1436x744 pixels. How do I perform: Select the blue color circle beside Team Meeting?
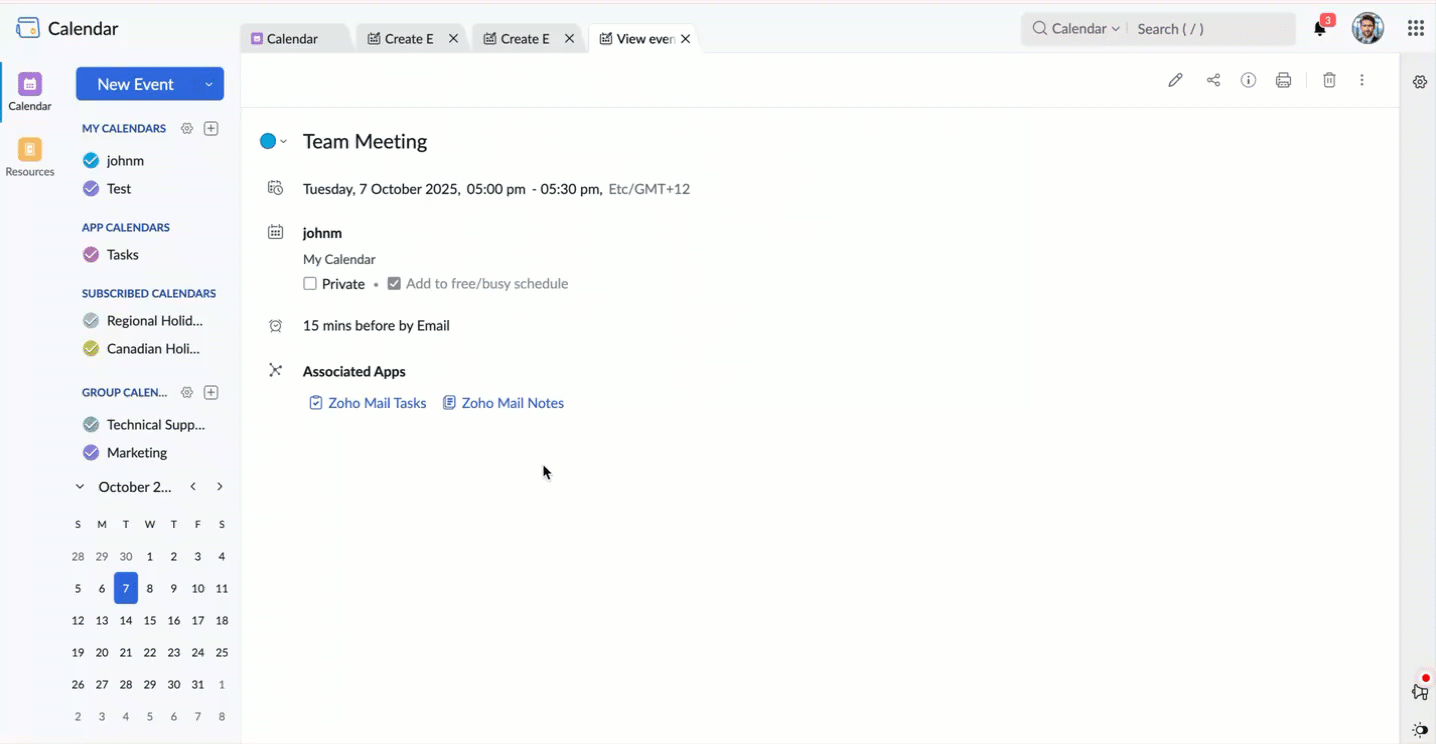pos(267,141)
